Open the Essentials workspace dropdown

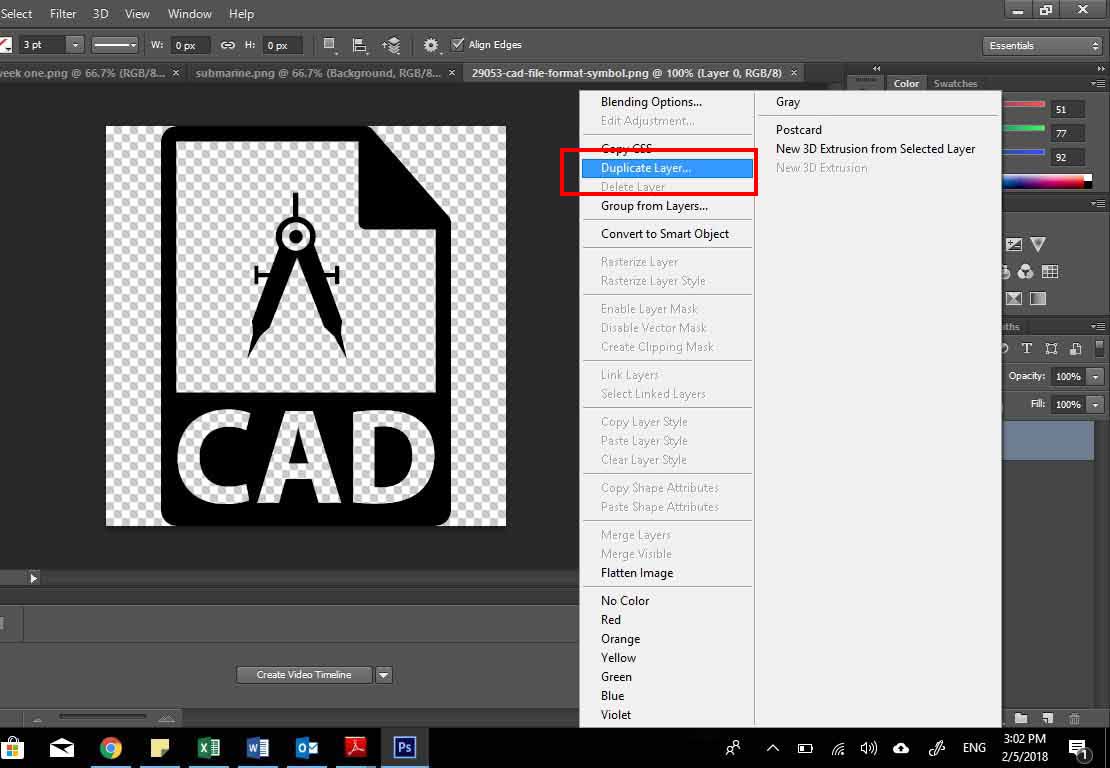point(1043,46)
